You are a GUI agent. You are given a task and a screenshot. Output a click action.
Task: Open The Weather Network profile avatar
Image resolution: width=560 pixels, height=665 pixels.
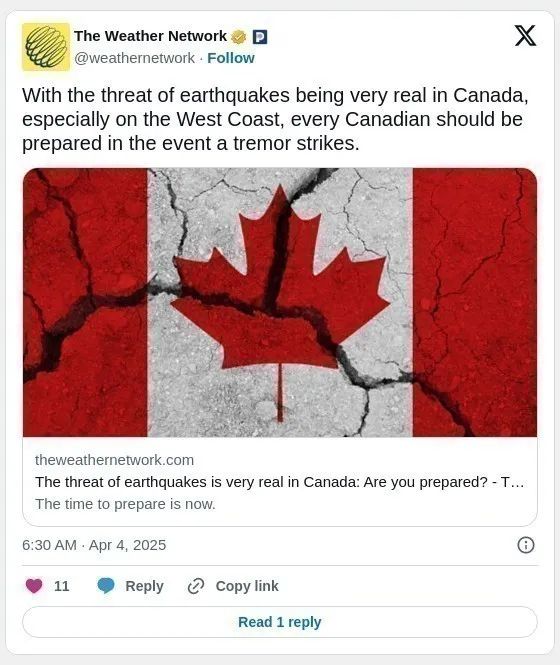point(46,47)
